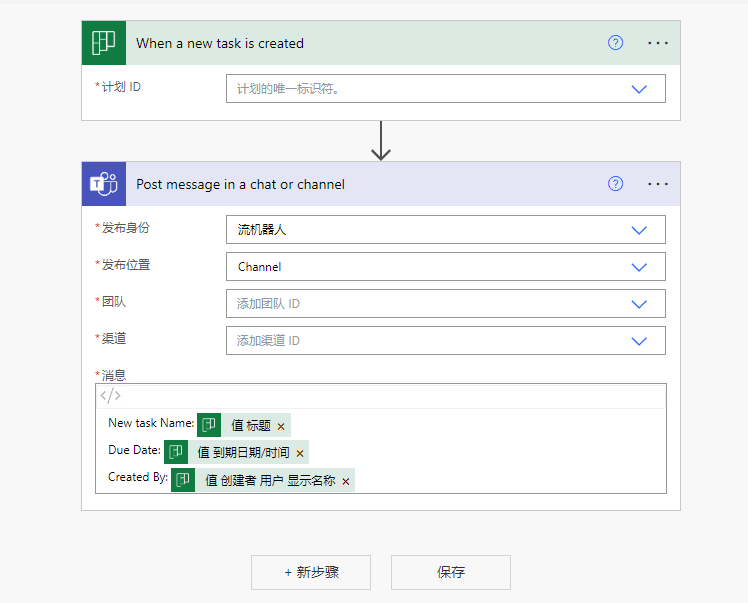
Task: Toggle code view in message editor
Action: 110,396
